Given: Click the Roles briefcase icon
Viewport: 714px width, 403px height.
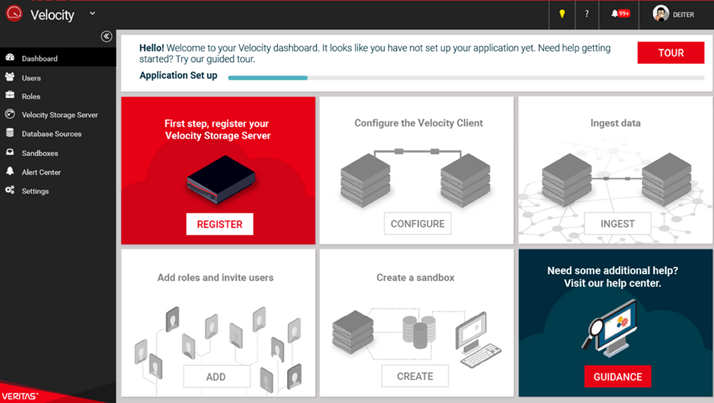Looking at the screenshot, I should [x=10, y=95].
